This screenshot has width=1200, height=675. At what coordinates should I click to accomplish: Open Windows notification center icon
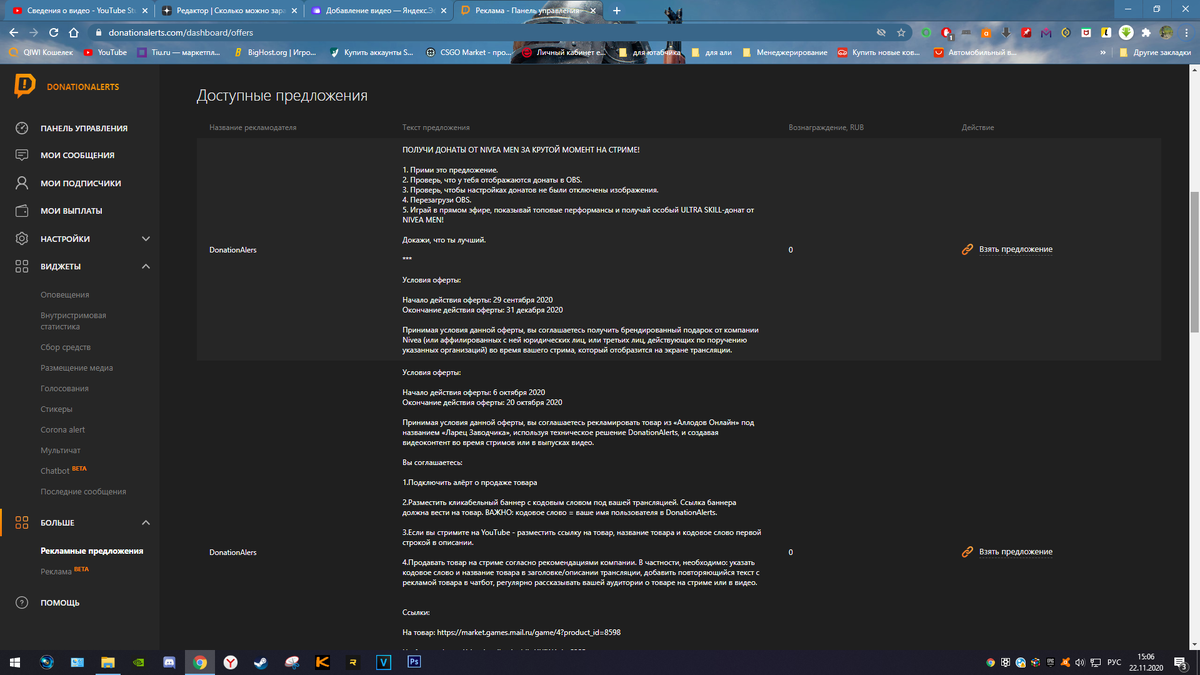(x=1180, y=662)
